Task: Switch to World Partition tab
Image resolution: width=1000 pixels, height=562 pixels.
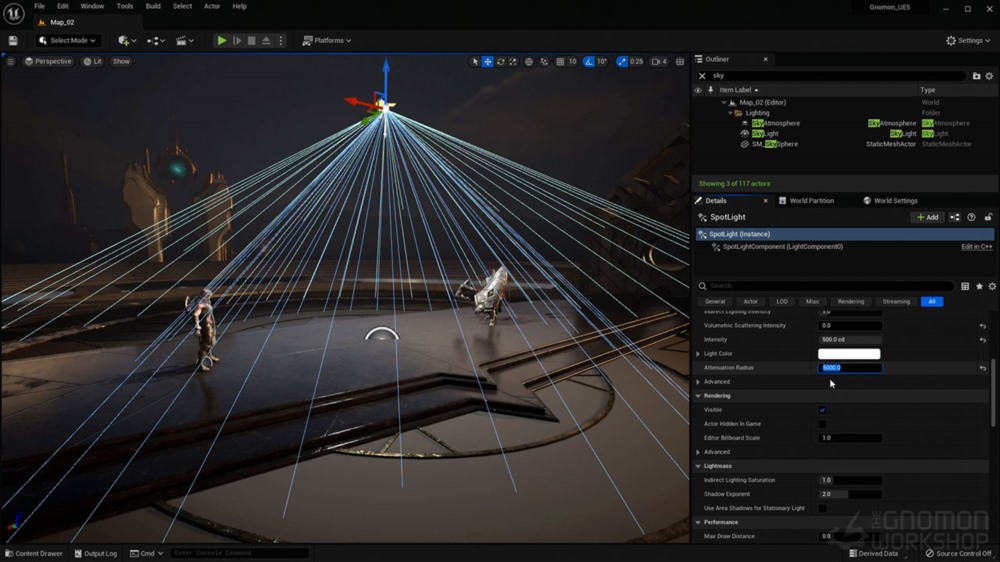Action: click(806, 200)
